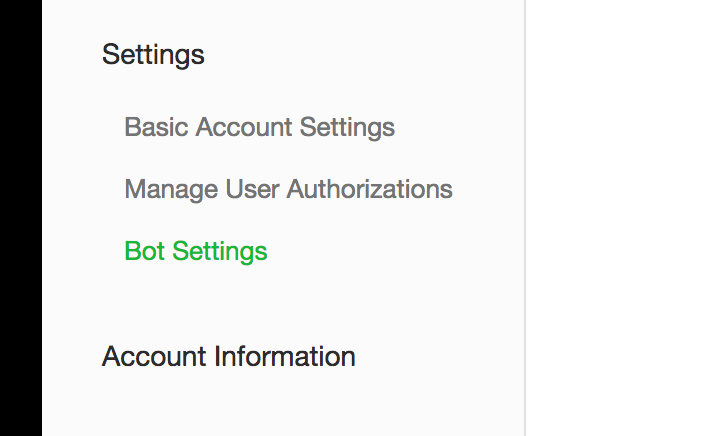Select the green highlighted sidebar item
This screenshot has width=712, height=436.
(196, 250)
